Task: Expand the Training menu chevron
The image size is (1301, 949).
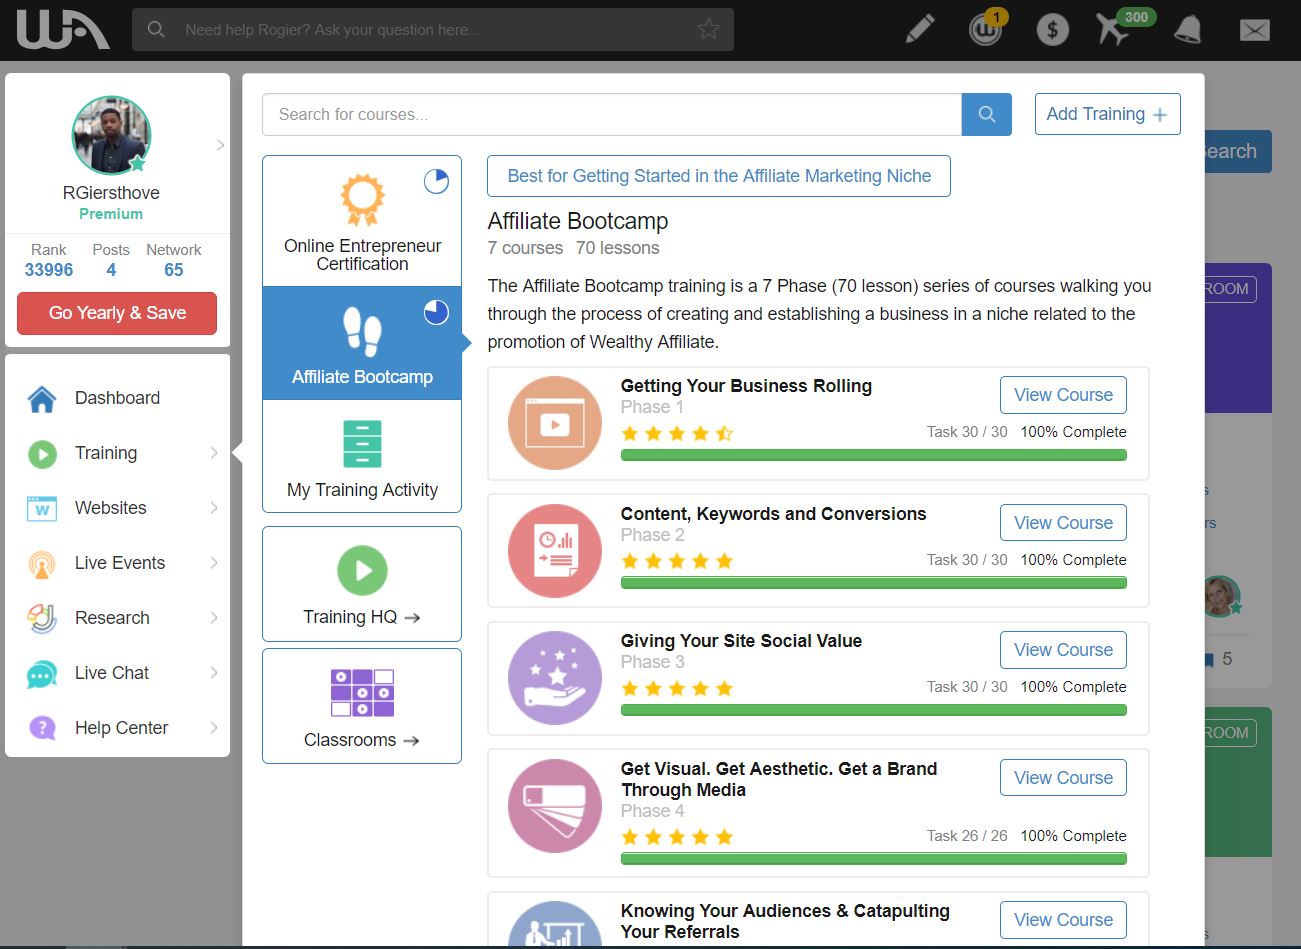Action: coord(213,453)
